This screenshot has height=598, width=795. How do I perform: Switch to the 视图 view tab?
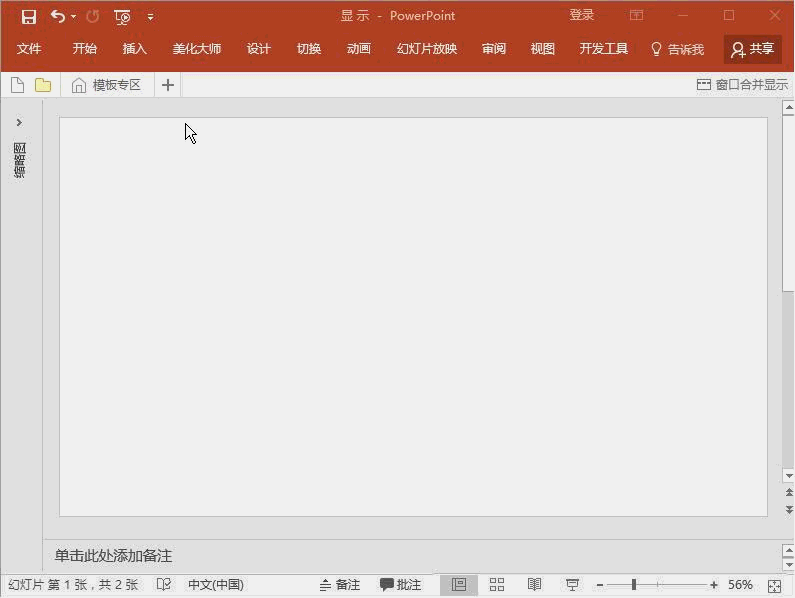click(543, 49)
